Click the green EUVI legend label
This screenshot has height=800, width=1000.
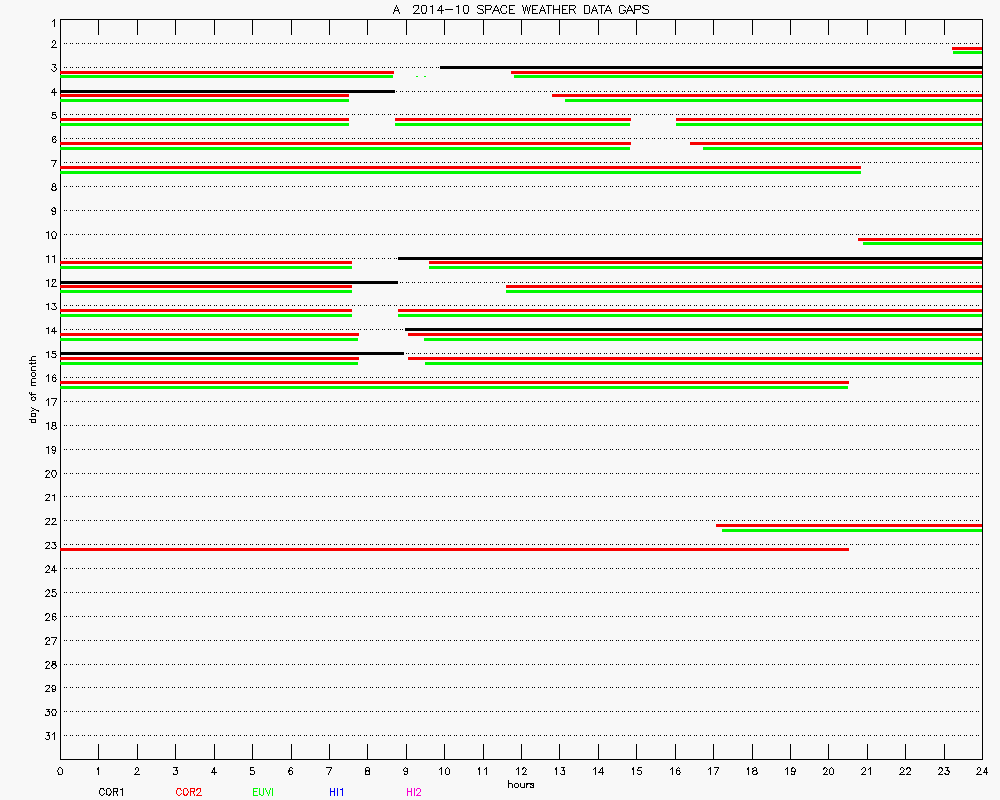tap(263, 792)
